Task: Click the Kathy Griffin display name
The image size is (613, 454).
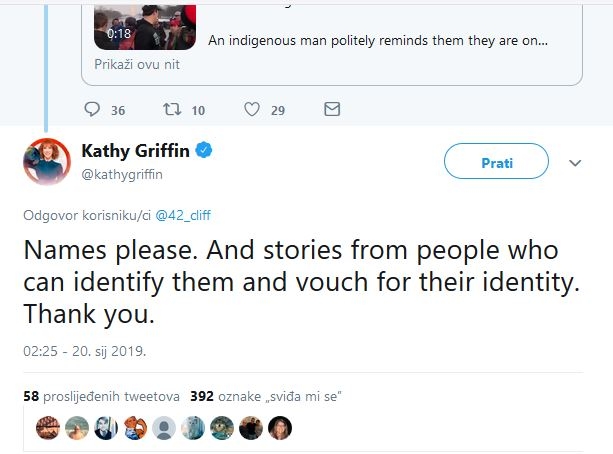Action: pos(136,151)
